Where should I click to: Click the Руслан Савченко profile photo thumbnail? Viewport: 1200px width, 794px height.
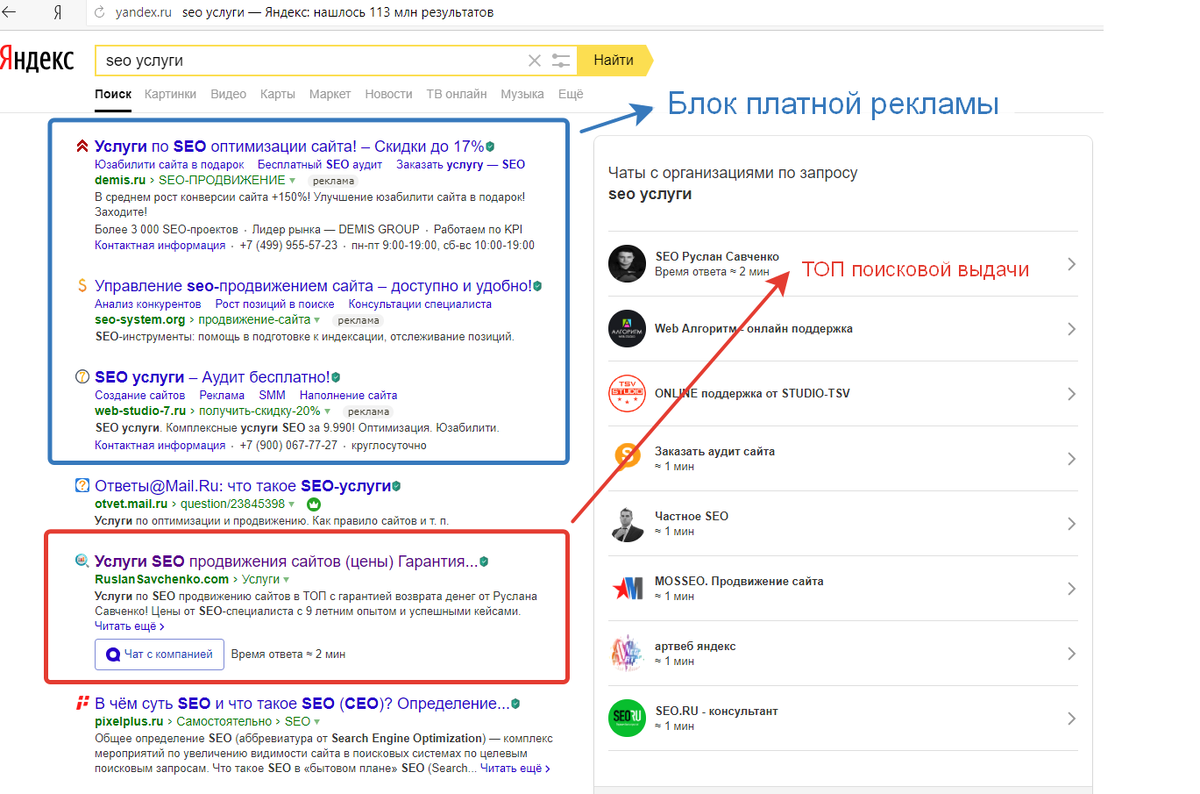click(x=627, y=263)
